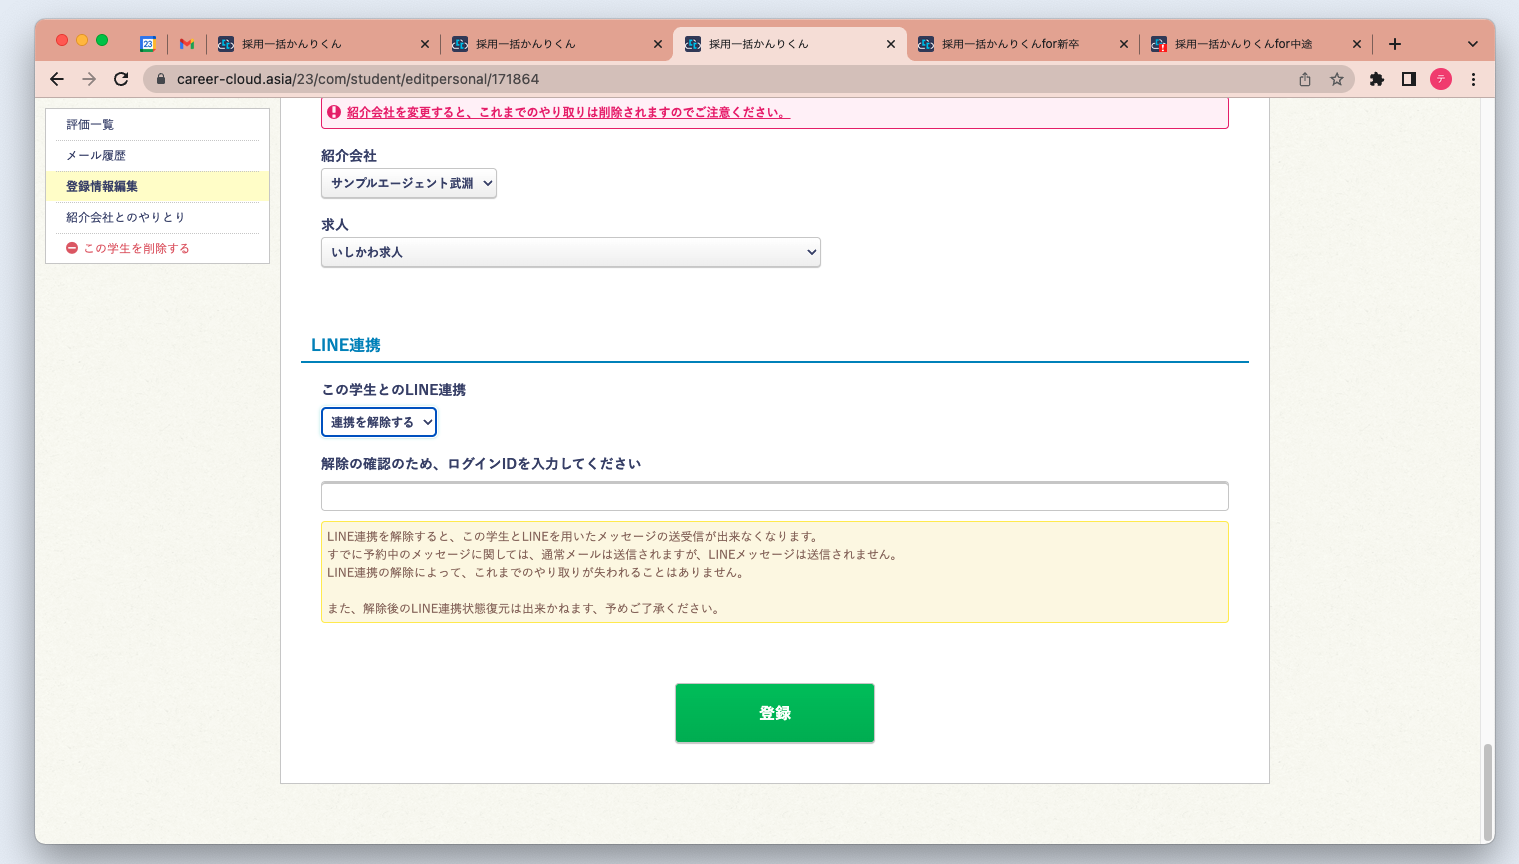The height and width of the screenshot is (864, 1519).
Task: Toggle the browser side panel icon
Action: (x=1409, y=79)
